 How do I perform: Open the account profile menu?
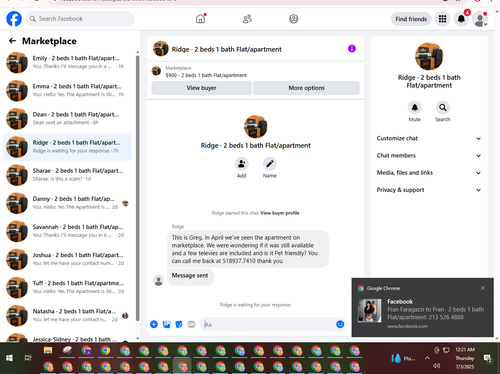(x=480, y=19)
